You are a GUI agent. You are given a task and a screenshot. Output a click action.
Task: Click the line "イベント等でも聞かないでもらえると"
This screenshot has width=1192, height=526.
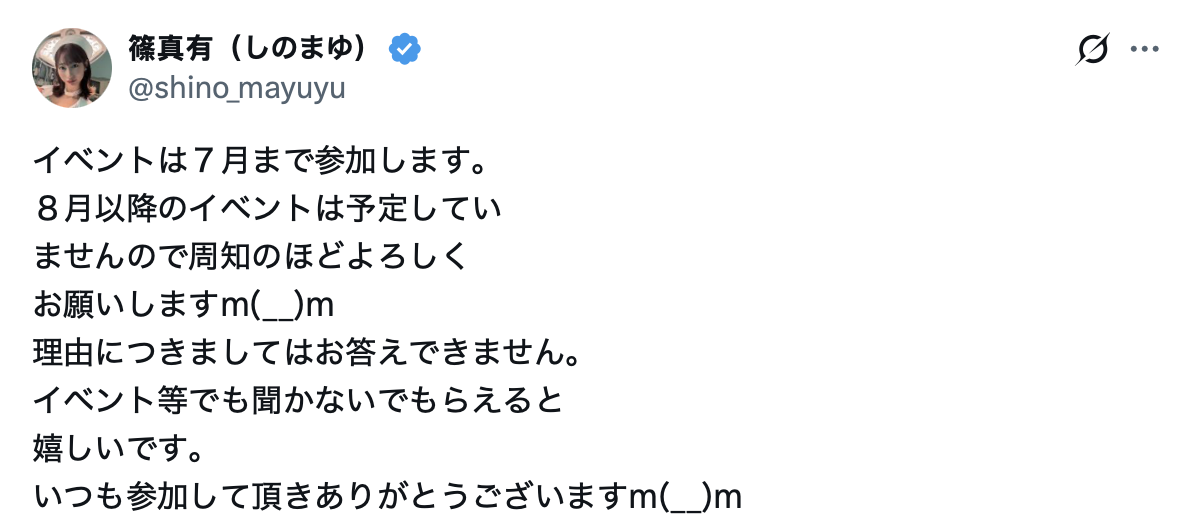(x=299, y=401)
